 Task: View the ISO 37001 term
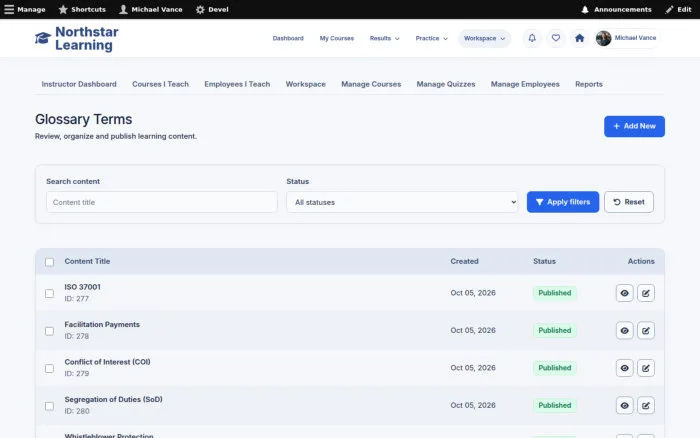[x=624, y=293]
